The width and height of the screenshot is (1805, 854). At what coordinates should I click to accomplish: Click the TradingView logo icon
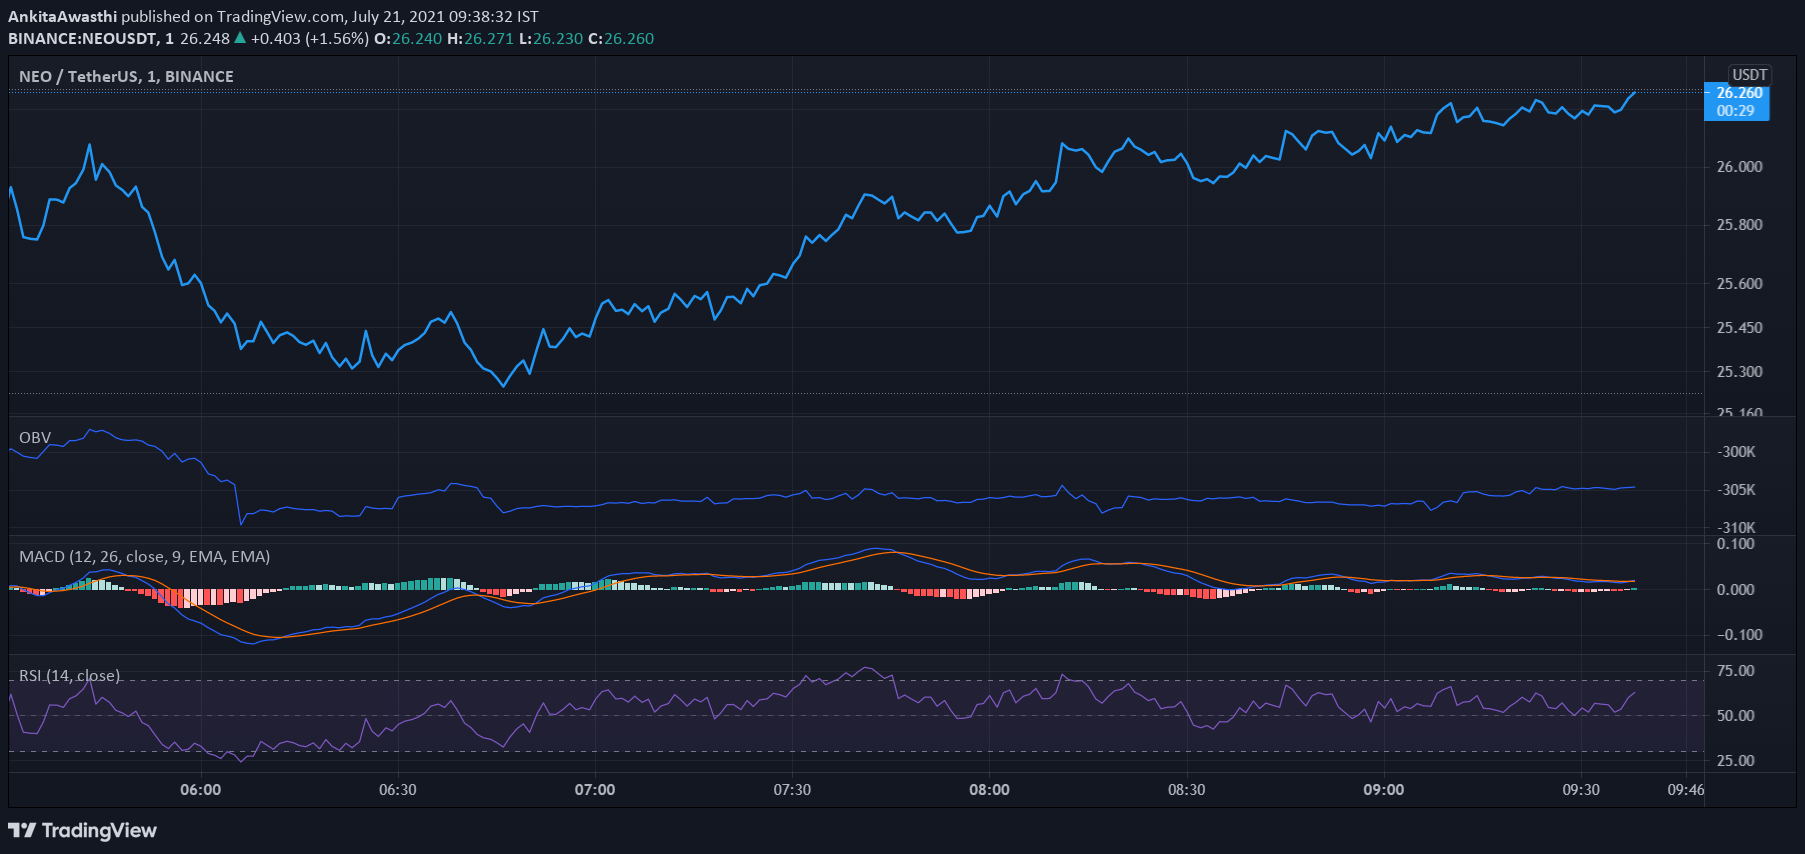(x=22, y=830)
